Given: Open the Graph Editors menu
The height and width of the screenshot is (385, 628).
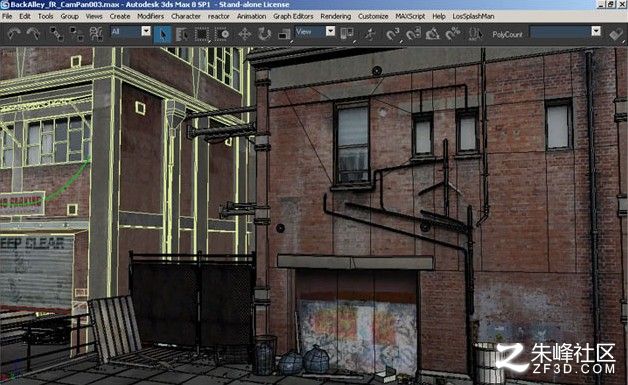Looking at the screenshot, I should 293,16.
